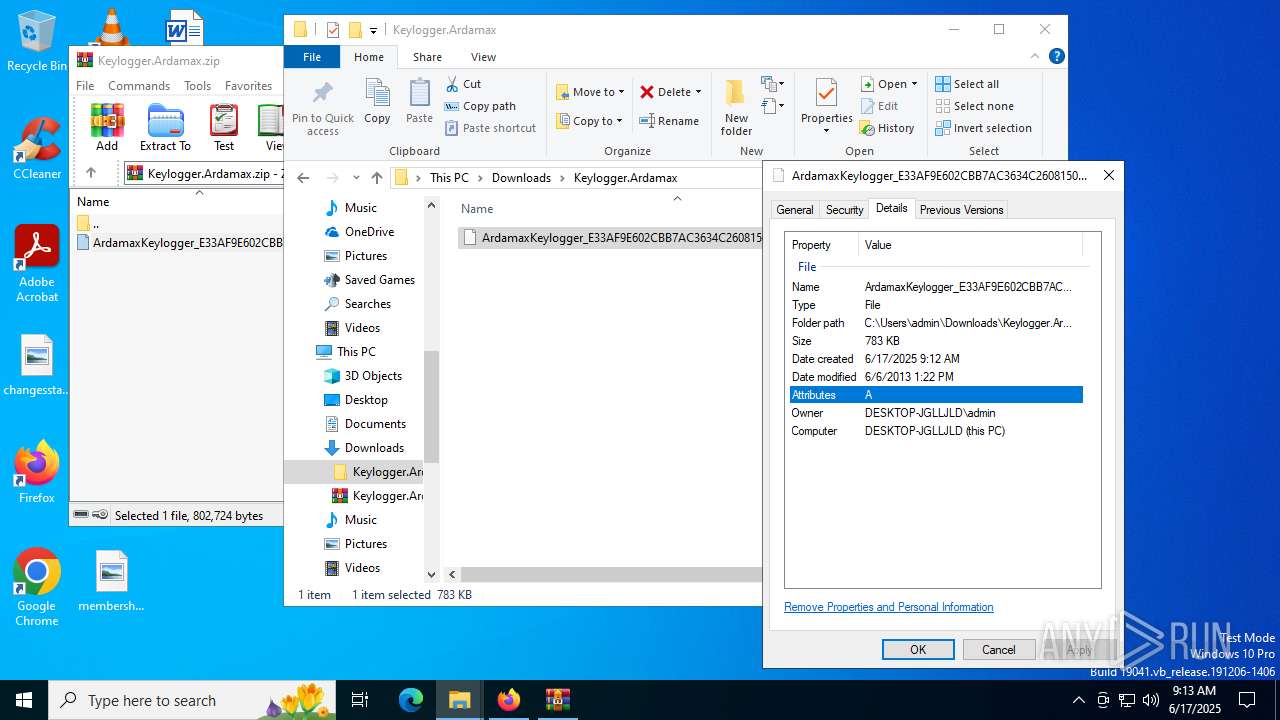Click the Name column header in Explorer

[x=477, y=209]
